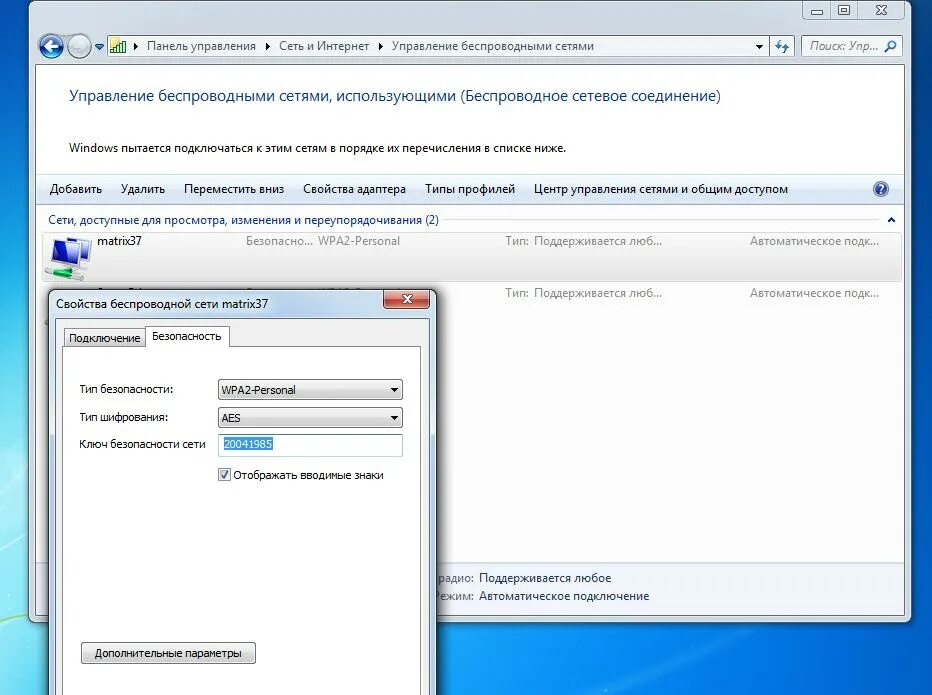The width and height of the screenshot is (932, 695).
Task: Click the 'matrix37' network name
Action: pyautogui.click(x=119, y=241)
